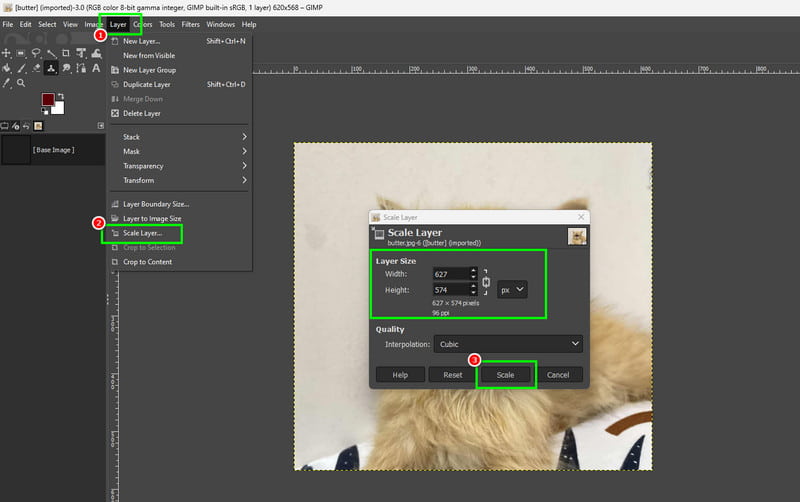Viewport: 800px width, 502px height.
Task: Select the Bucket Fill tool
Action: coord(6,68)
